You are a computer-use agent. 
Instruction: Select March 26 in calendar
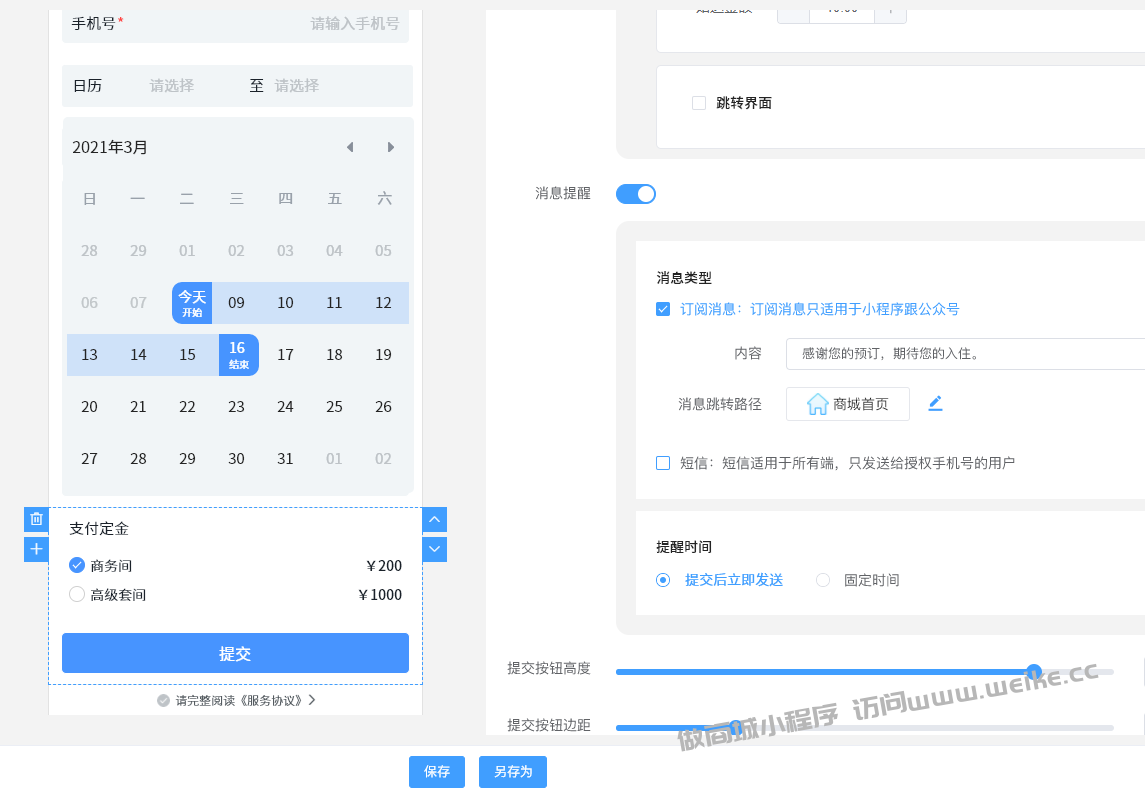(383, 407)
